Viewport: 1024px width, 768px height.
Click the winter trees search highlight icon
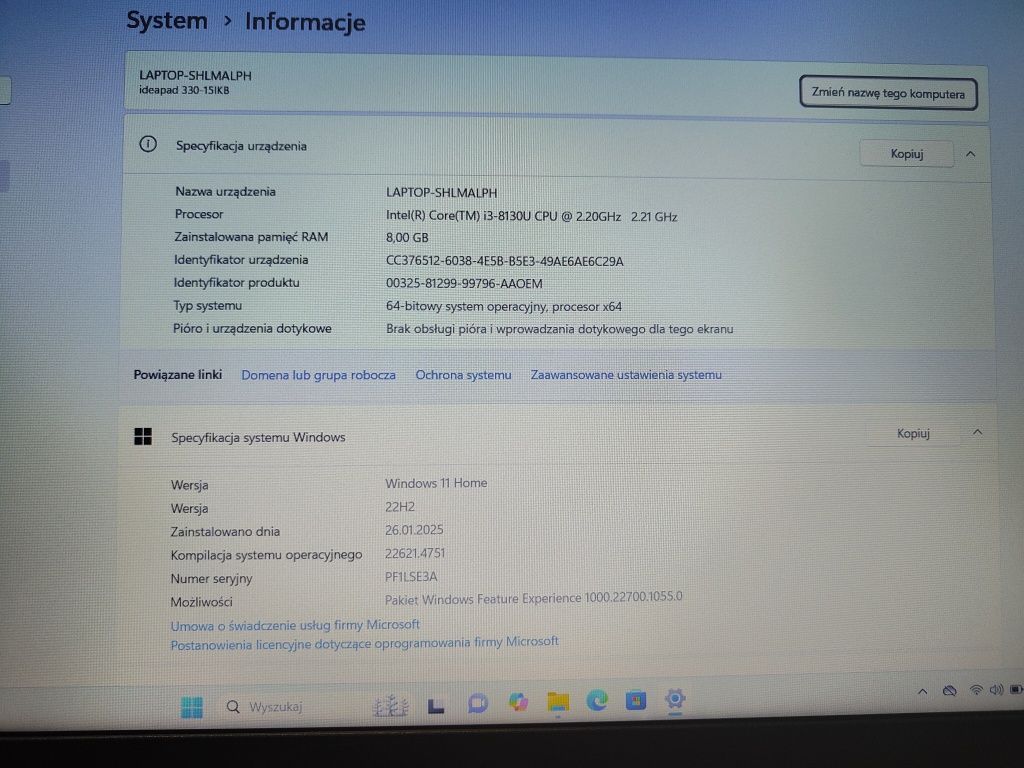tap(391, 706)
